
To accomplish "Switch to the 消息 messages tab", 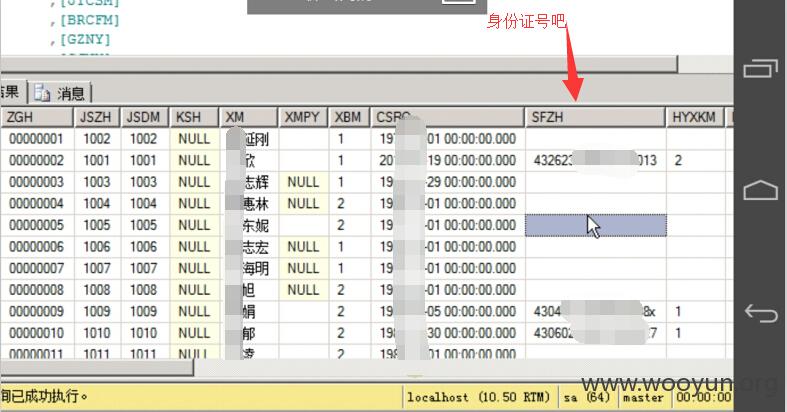I will pyautogui.click(x=61, y=93).
